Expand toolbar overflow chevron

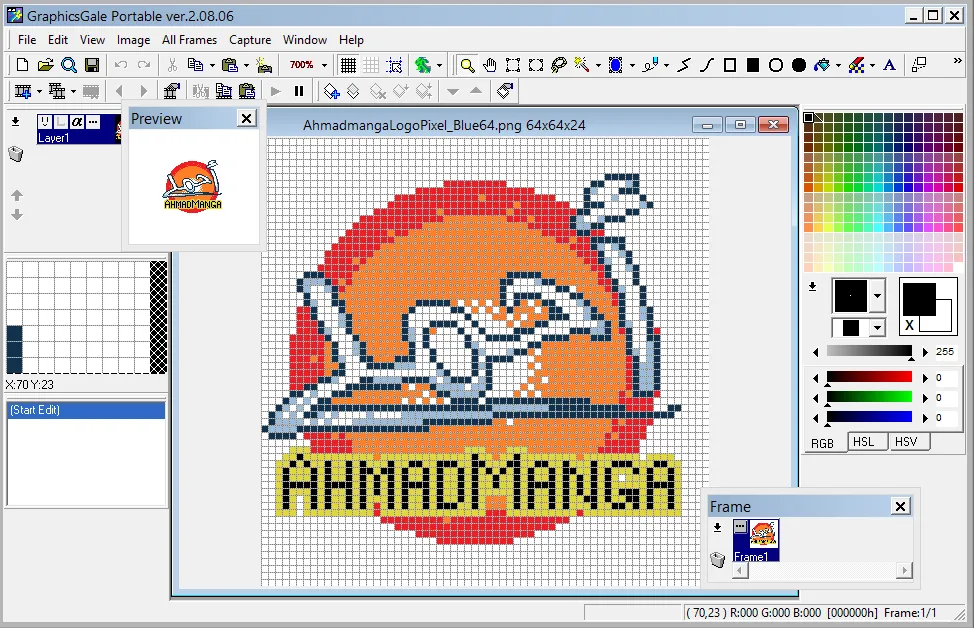(x=957, y=61)
